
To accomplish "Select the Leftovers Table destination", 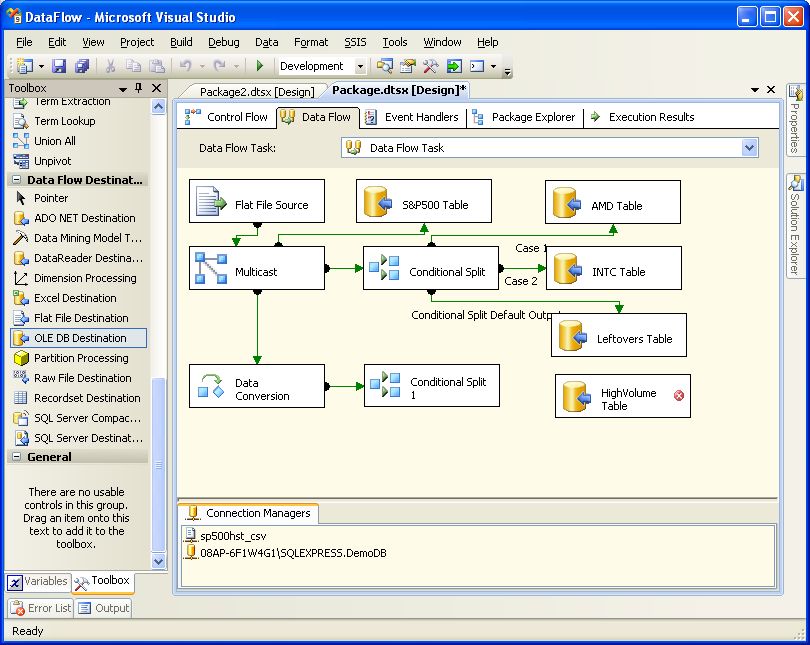I will (619, 335).
